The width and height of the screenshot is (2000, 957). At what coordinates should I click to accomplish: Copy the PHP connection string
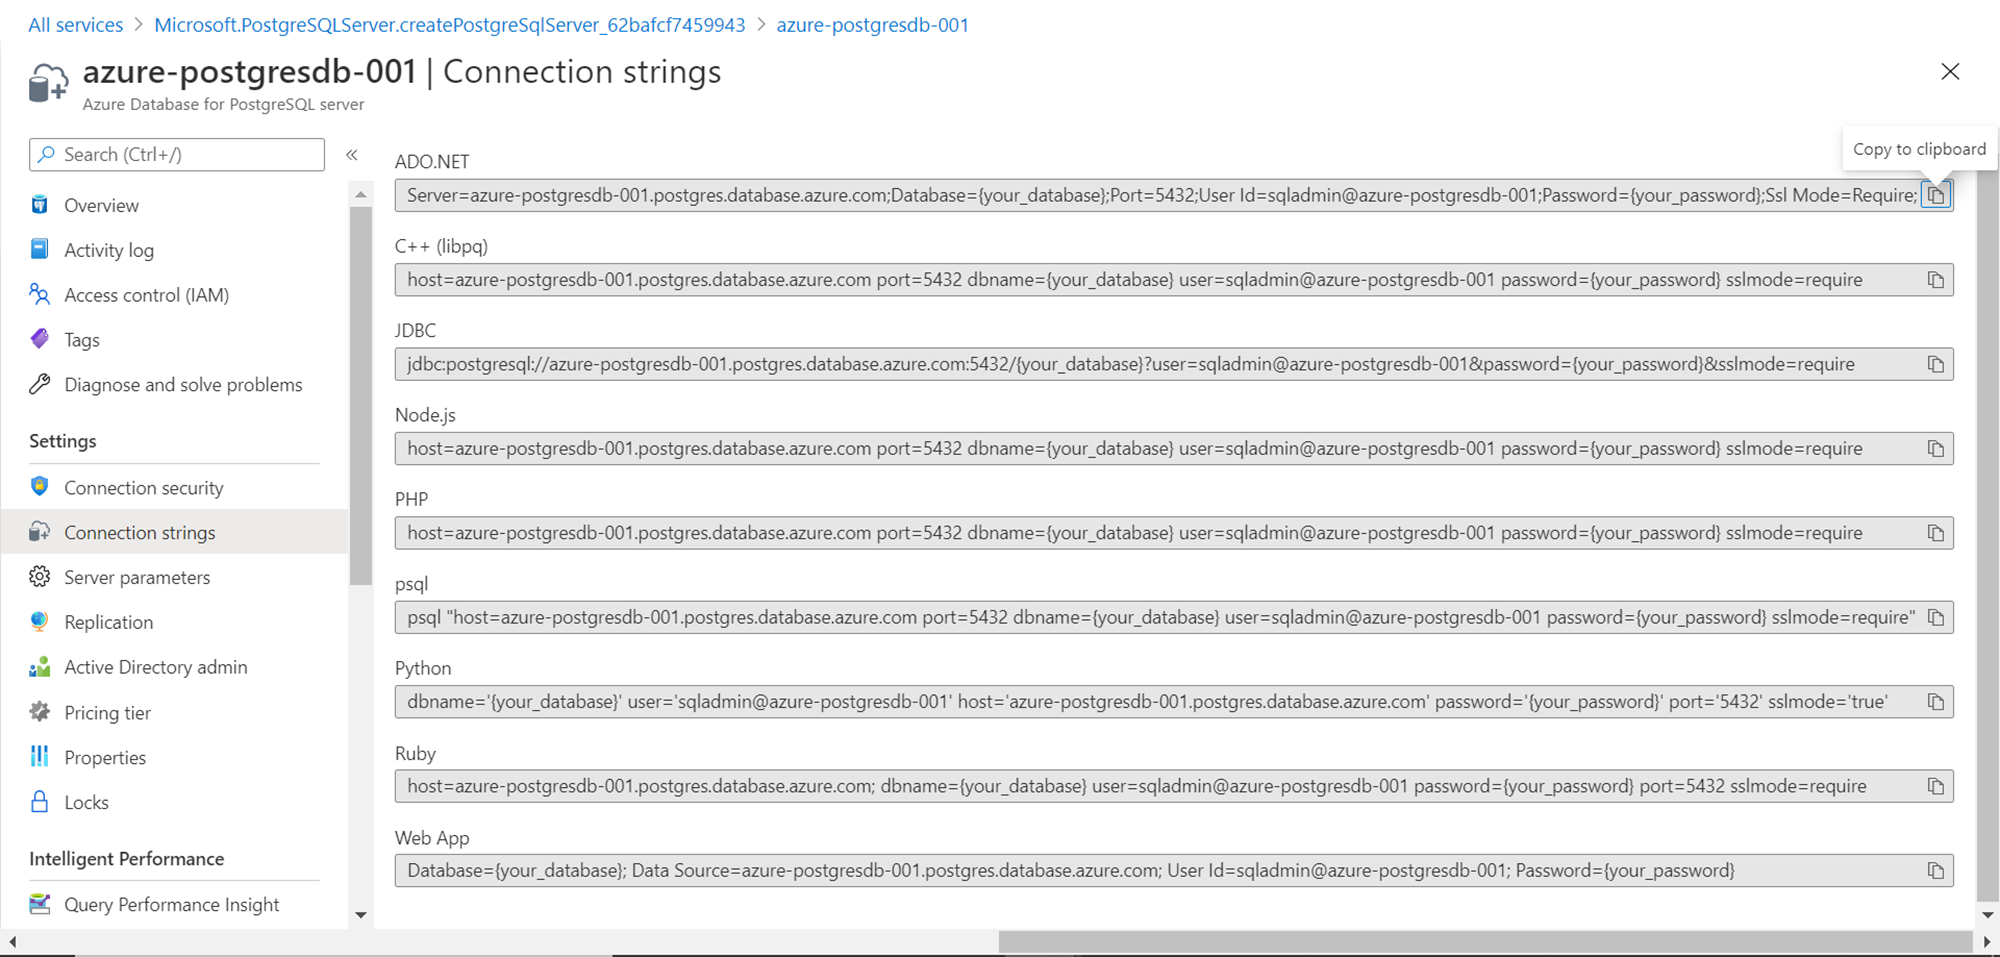[x=1936, y=534]
